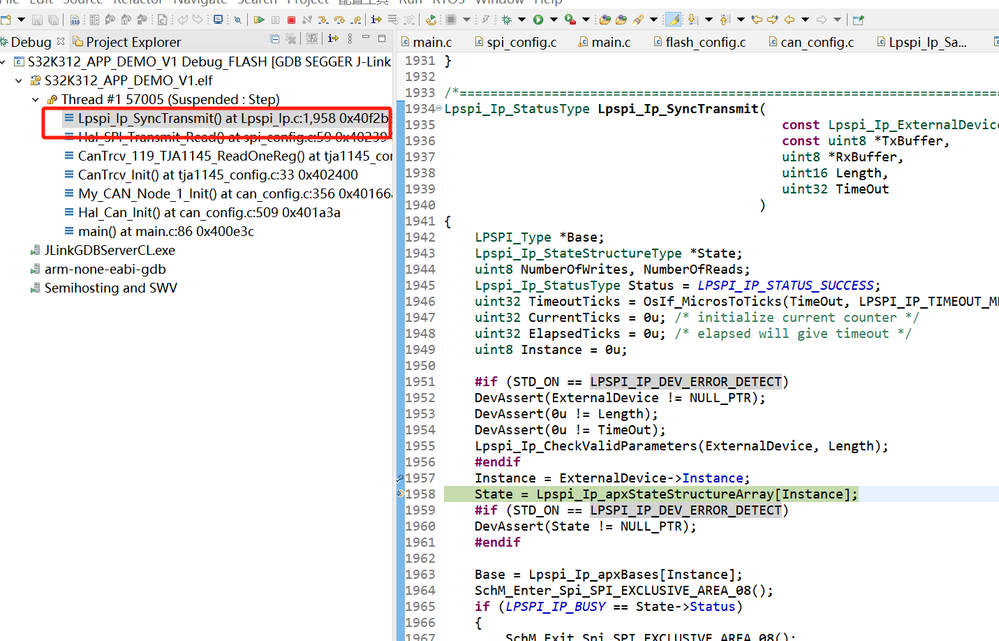This screenshot has width=999, height=641.
Task: Go to next annotation
Action: 692,20
